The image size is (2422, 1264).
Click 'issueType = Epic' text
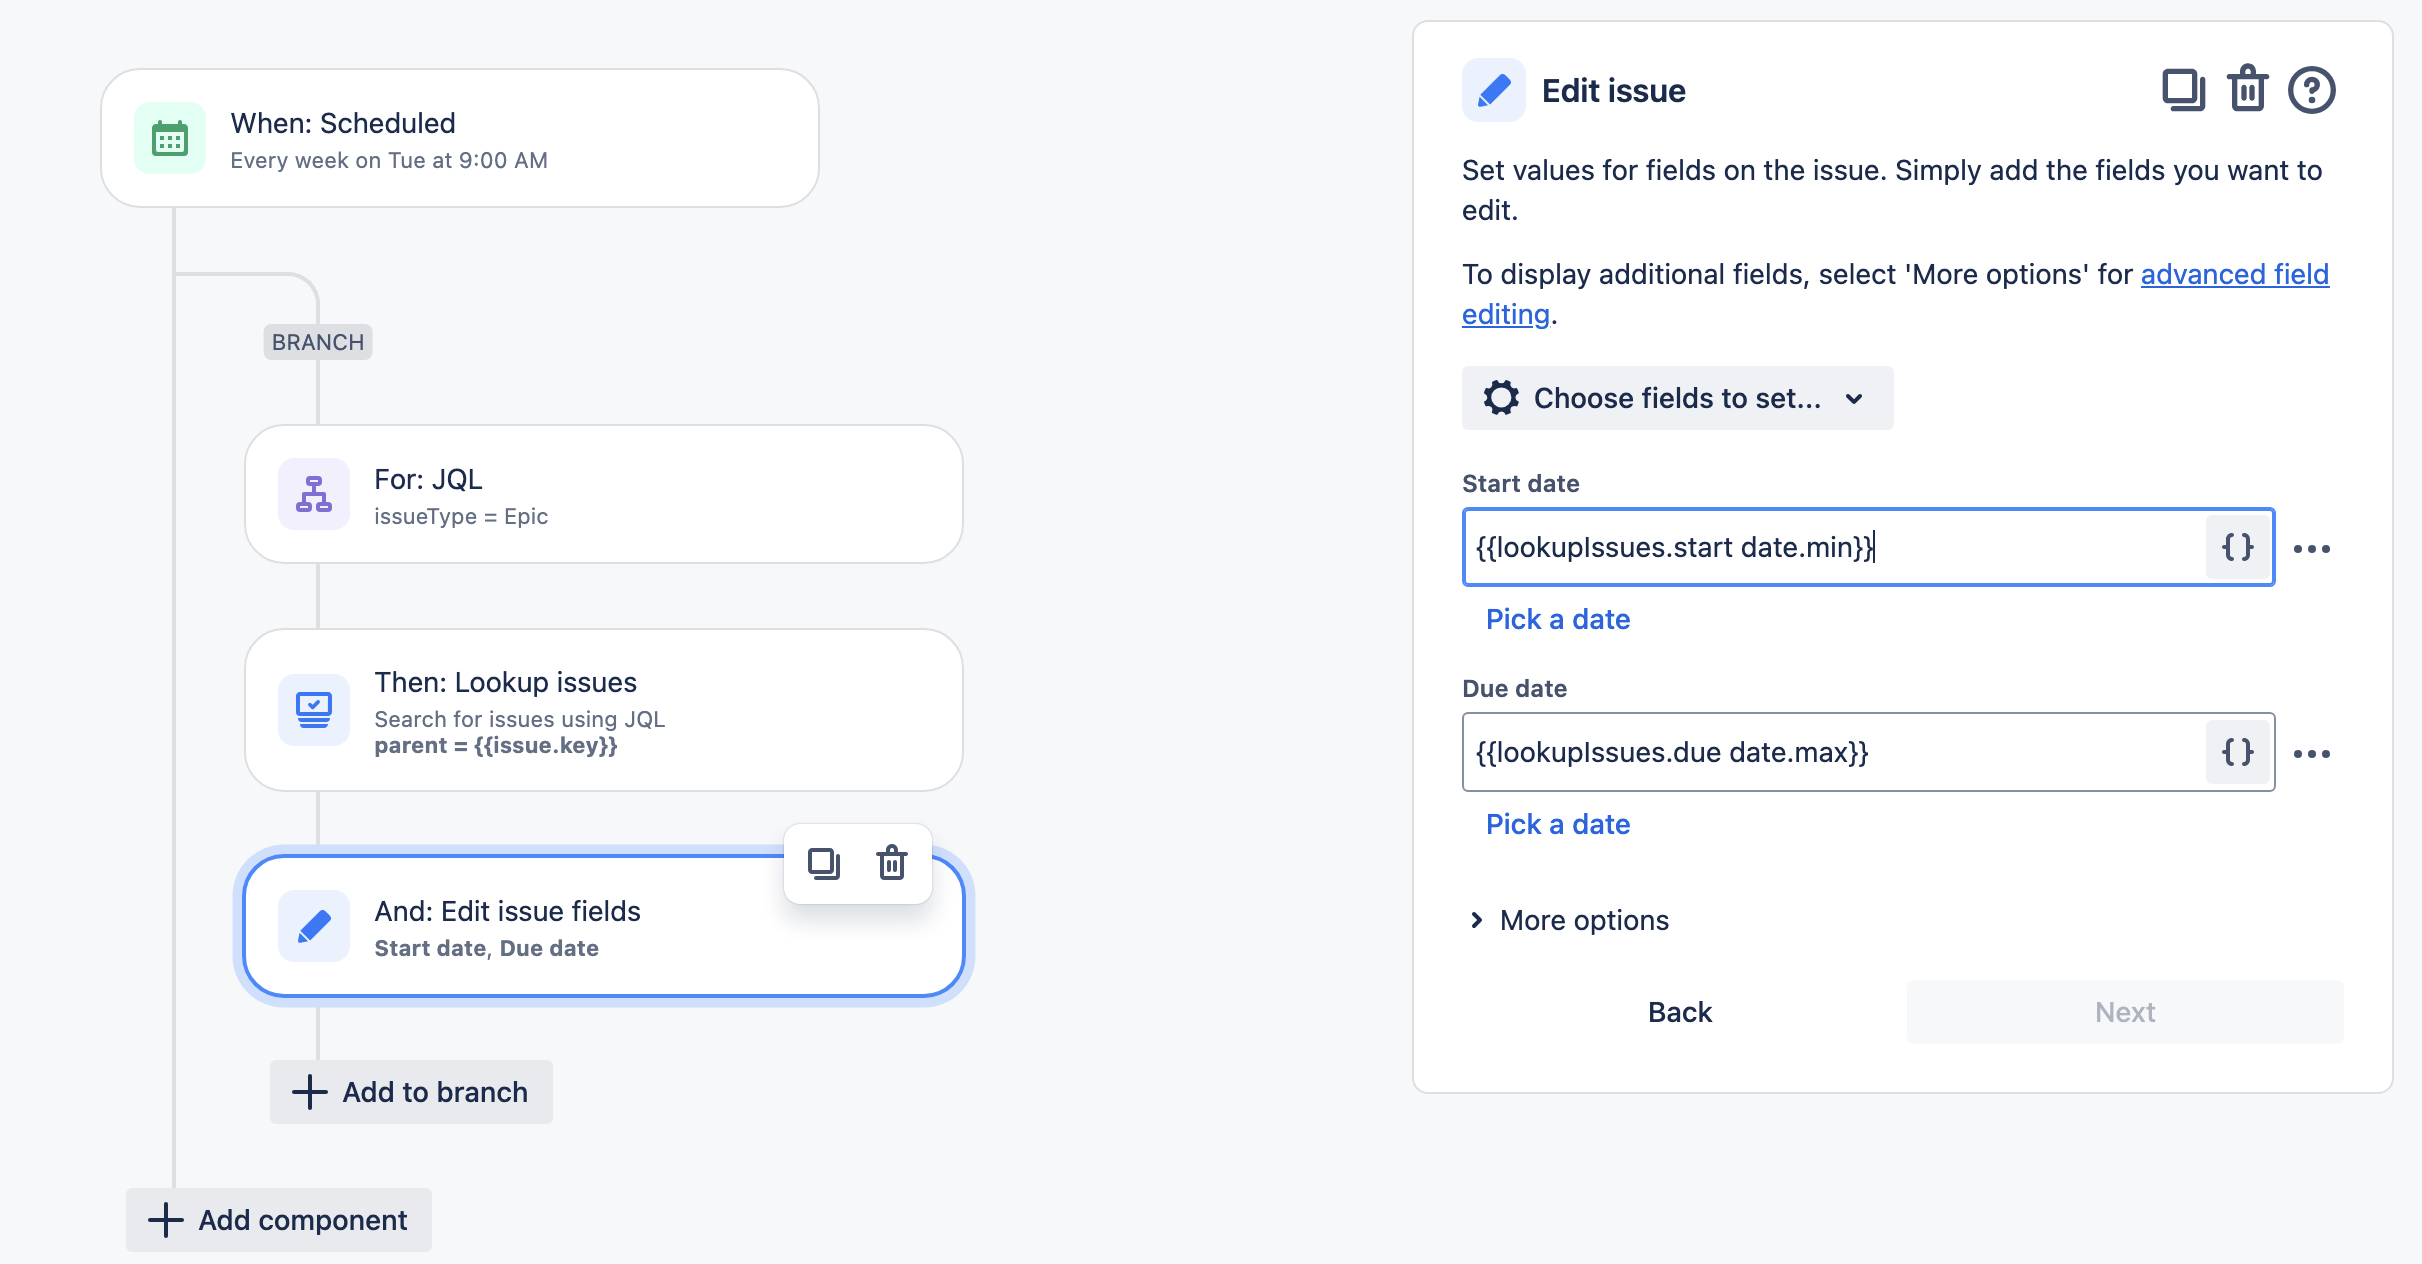click(461, 517)
